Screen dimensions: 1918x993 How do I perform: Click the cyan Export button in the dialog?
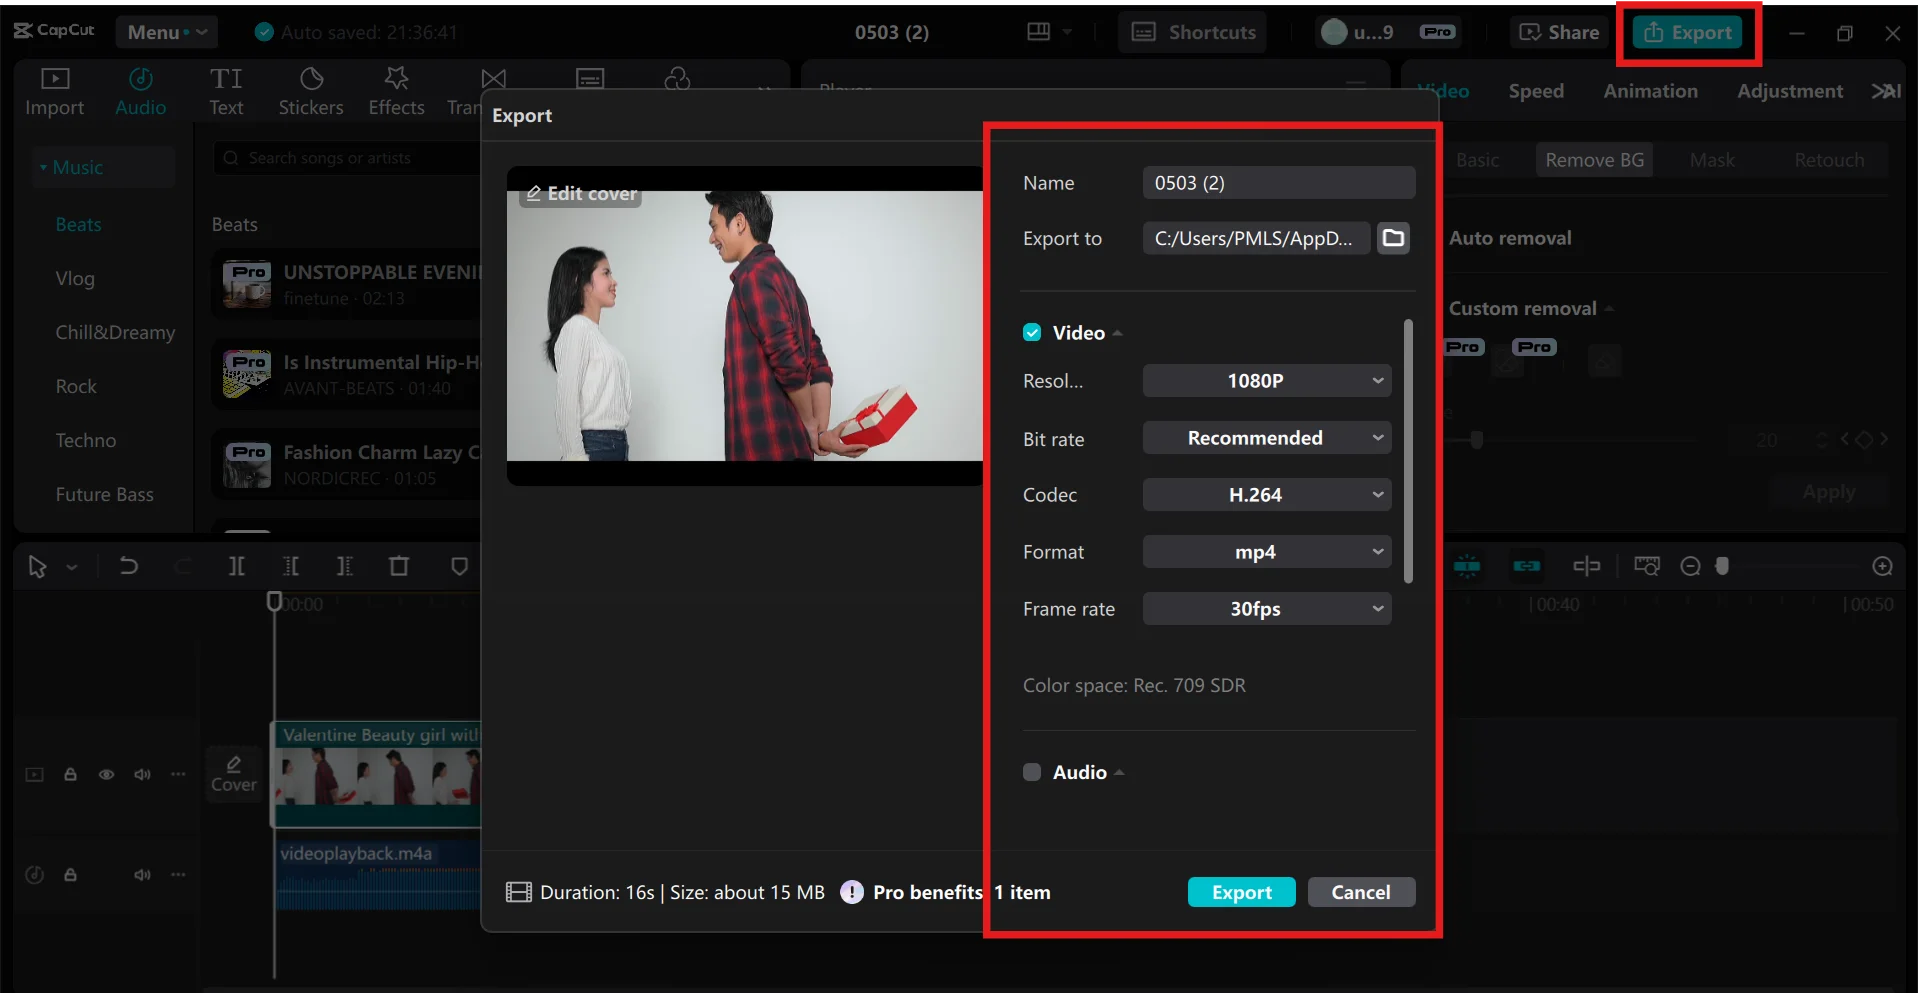point(1241,892)
